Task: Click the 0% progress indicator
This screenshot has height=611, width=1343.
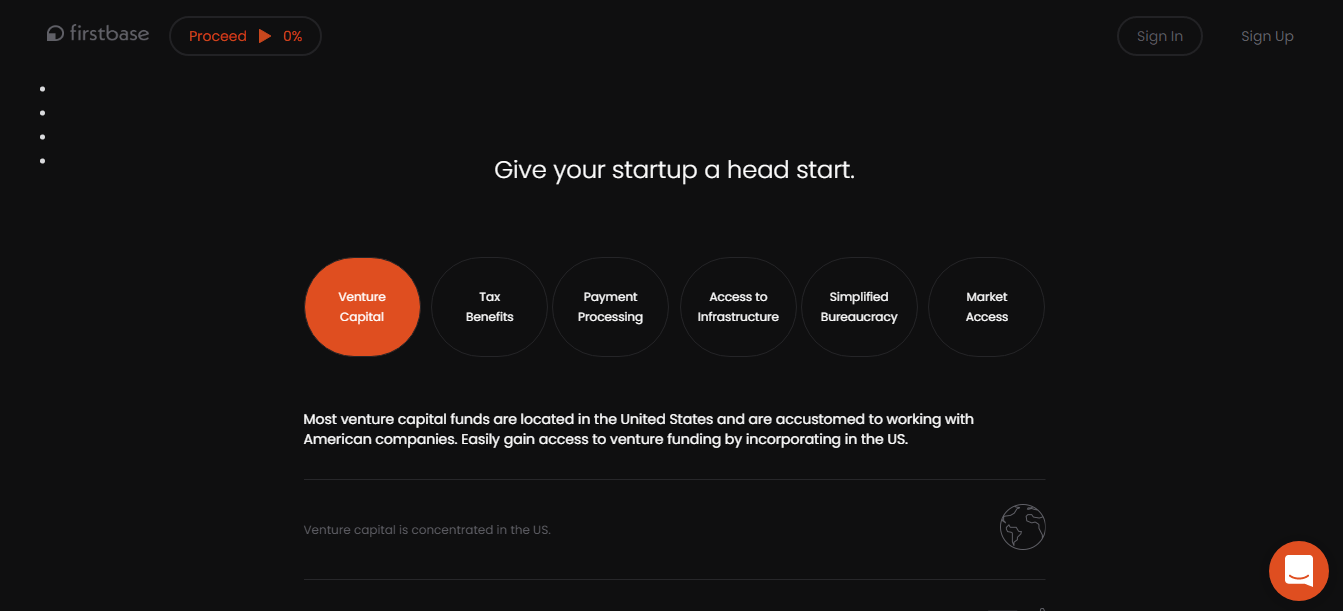Action: (x=291, y=36)
